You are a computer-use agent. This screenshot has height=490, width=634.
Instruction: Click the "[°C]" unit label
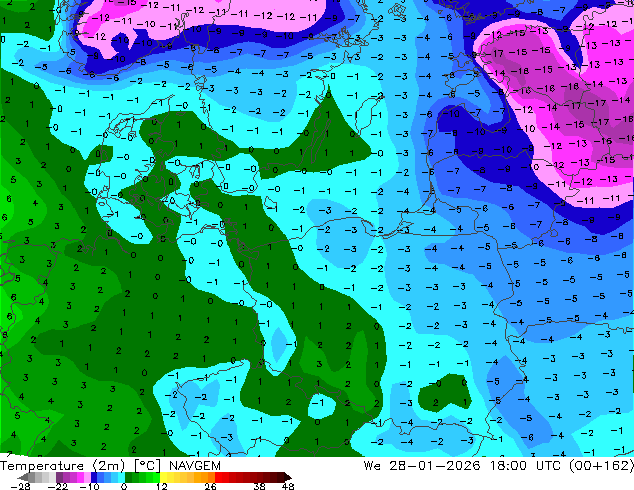point(147,466)
